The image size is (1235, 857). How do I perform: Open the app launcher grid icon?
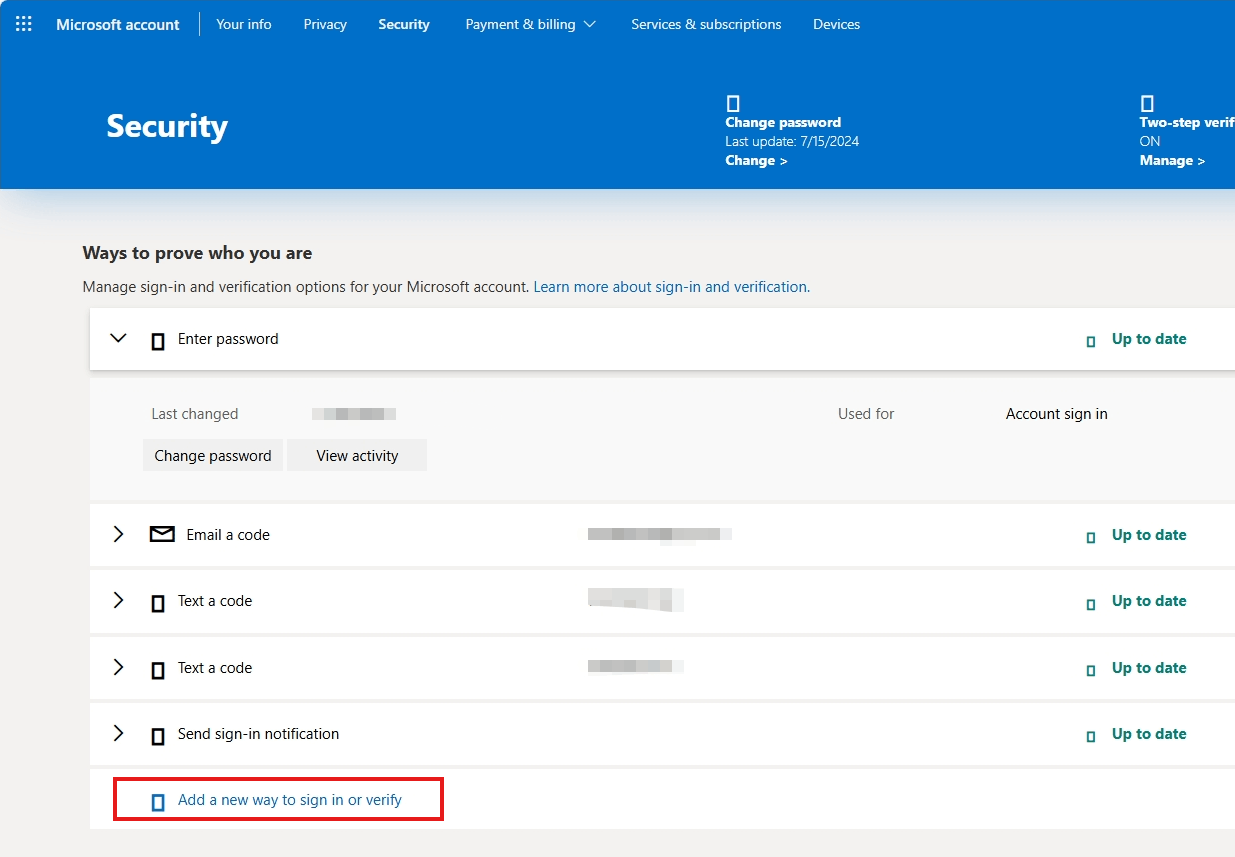coord(24,24)
